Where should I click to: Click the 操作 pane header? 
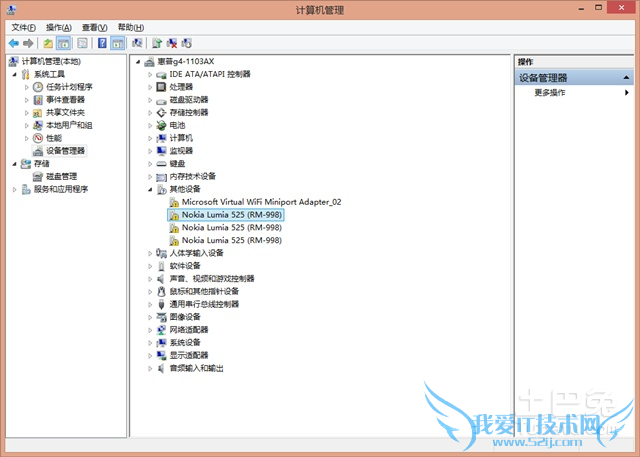tap(574, 62)
